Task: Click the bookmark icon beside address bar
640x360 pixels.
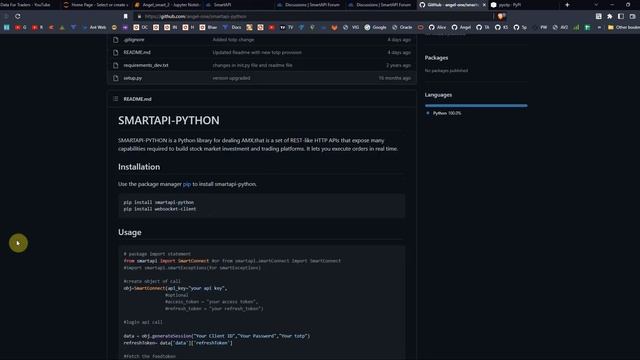Action: 126,16
